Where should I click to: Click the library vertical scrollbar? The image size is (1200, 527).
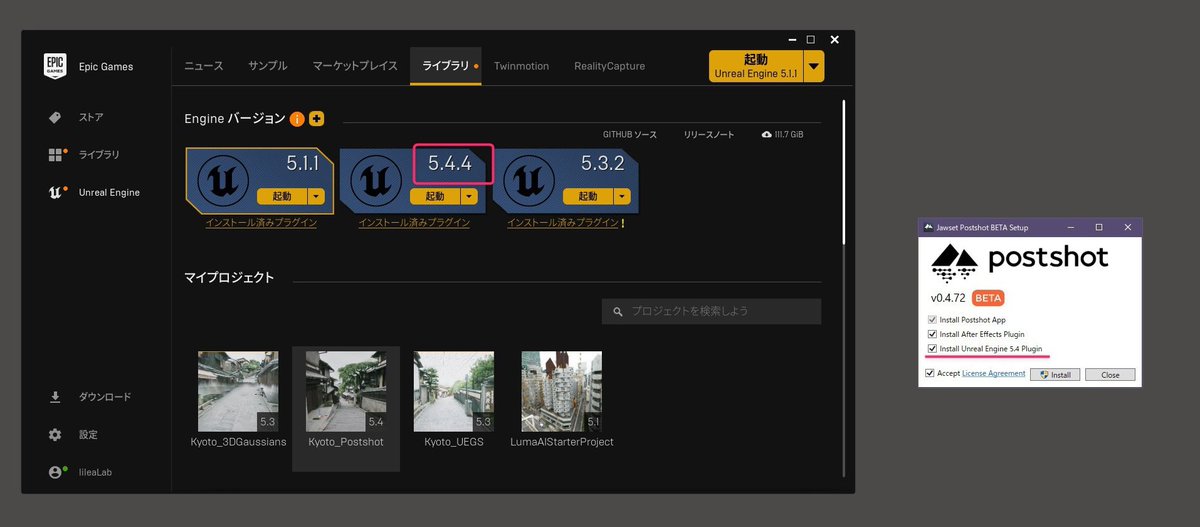point(845,170)
